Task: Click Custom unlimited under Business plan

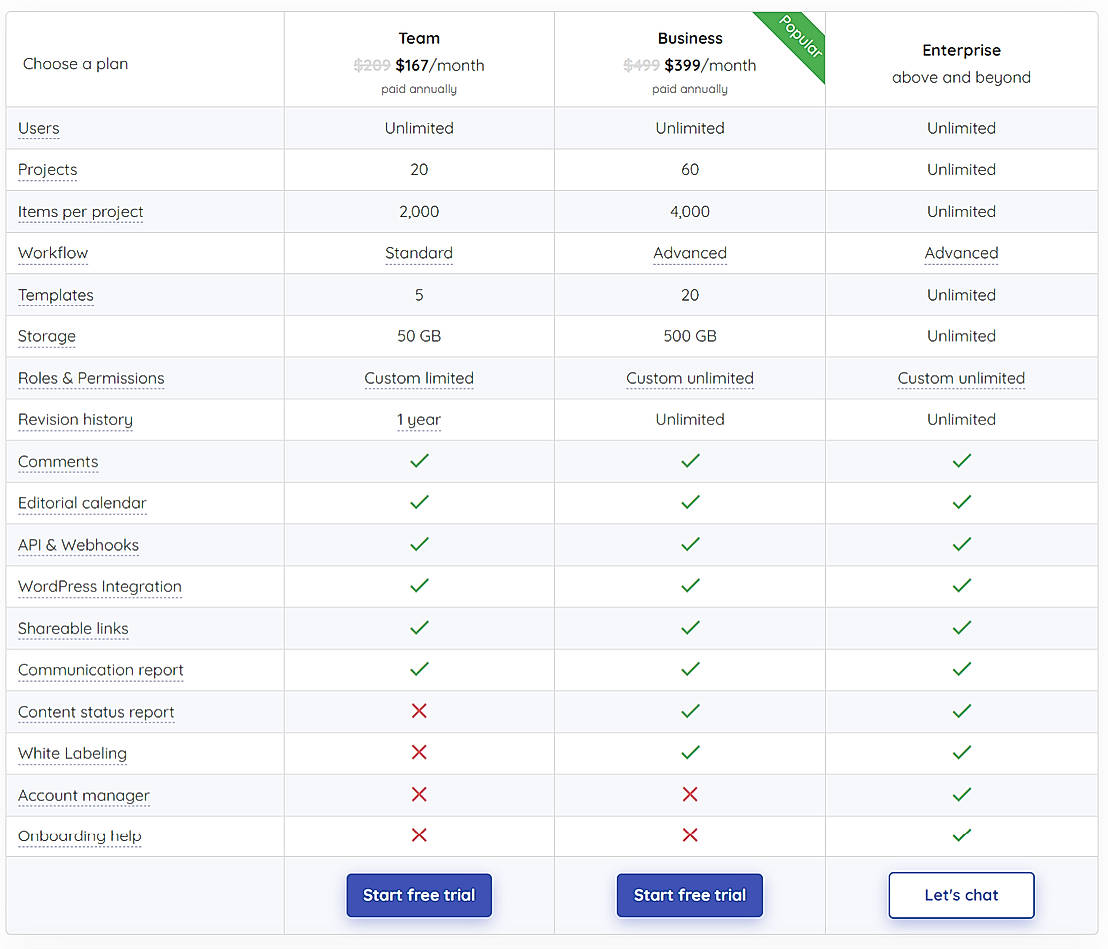Action: click(690, 378)
